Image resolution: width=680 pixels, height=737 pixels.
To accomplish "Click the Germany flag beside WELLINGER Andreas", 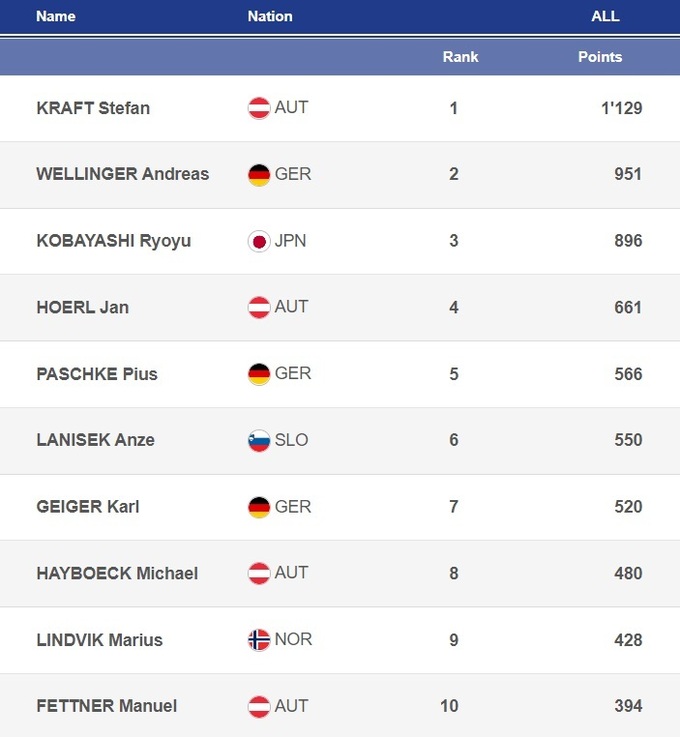I will click(259, 174).
